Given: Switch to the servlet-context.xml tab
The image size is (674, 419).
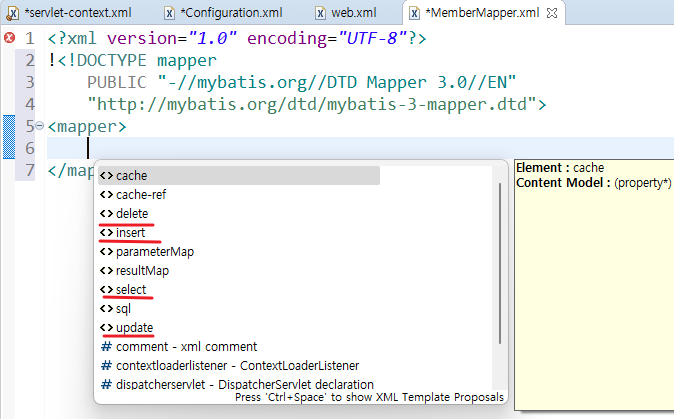Looking at the screenshot, I should click(69, 13).
